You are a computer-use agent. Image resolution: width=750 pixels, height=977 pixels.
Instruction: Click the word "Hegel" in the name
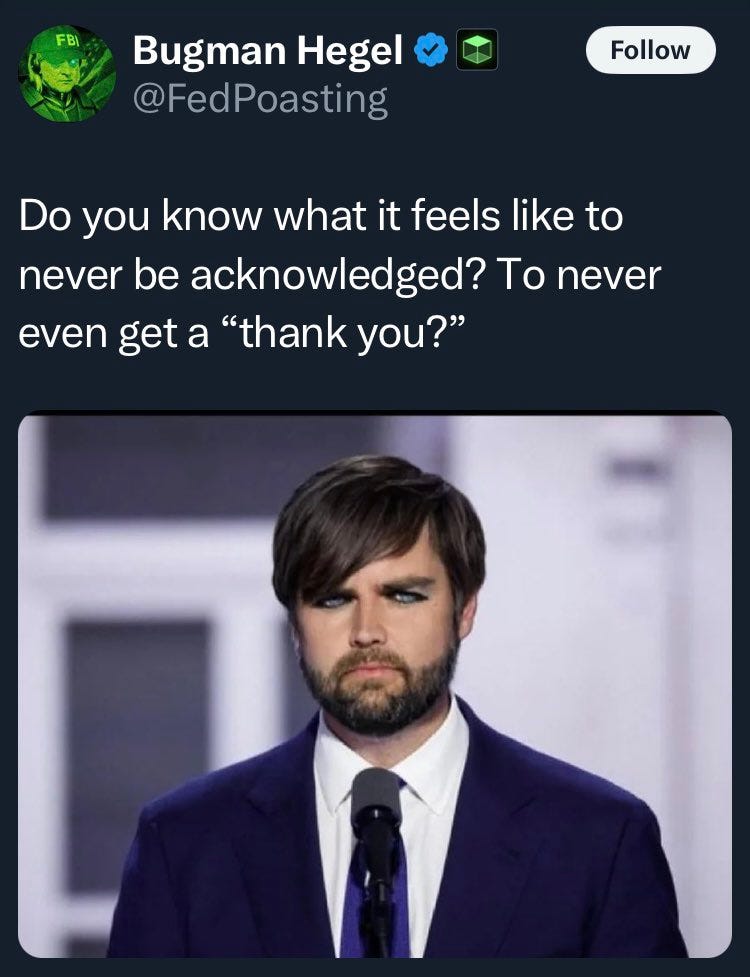point(349,51)
